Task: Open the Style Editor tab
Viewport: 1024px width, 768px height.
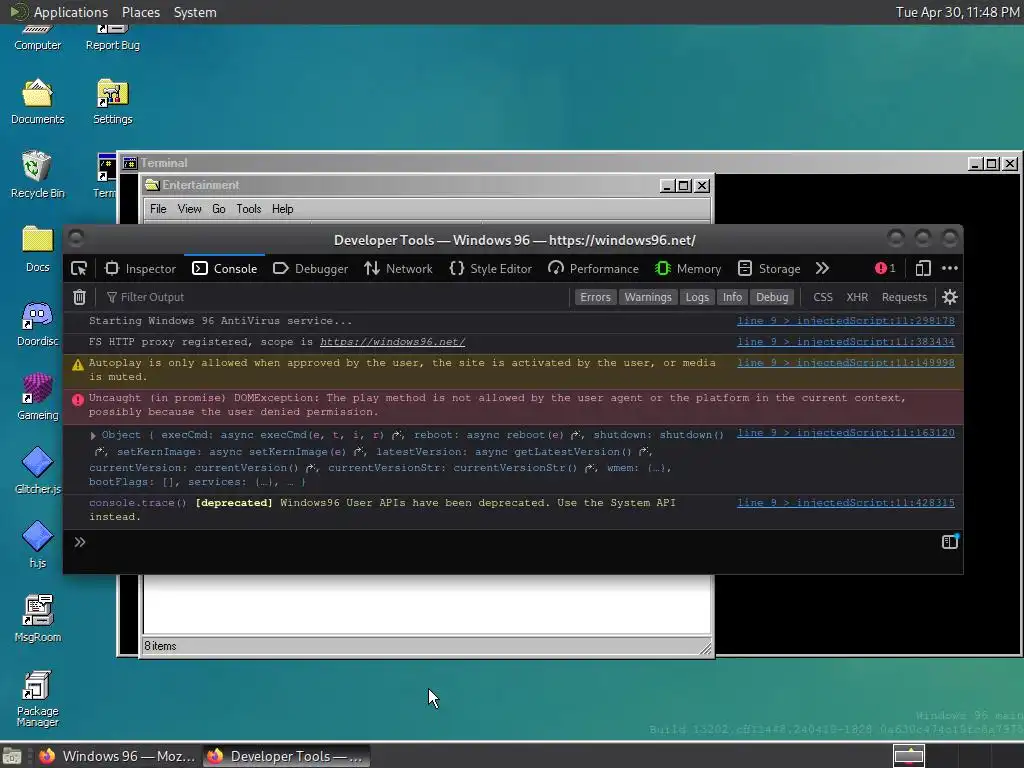Action: coord(490,268)
